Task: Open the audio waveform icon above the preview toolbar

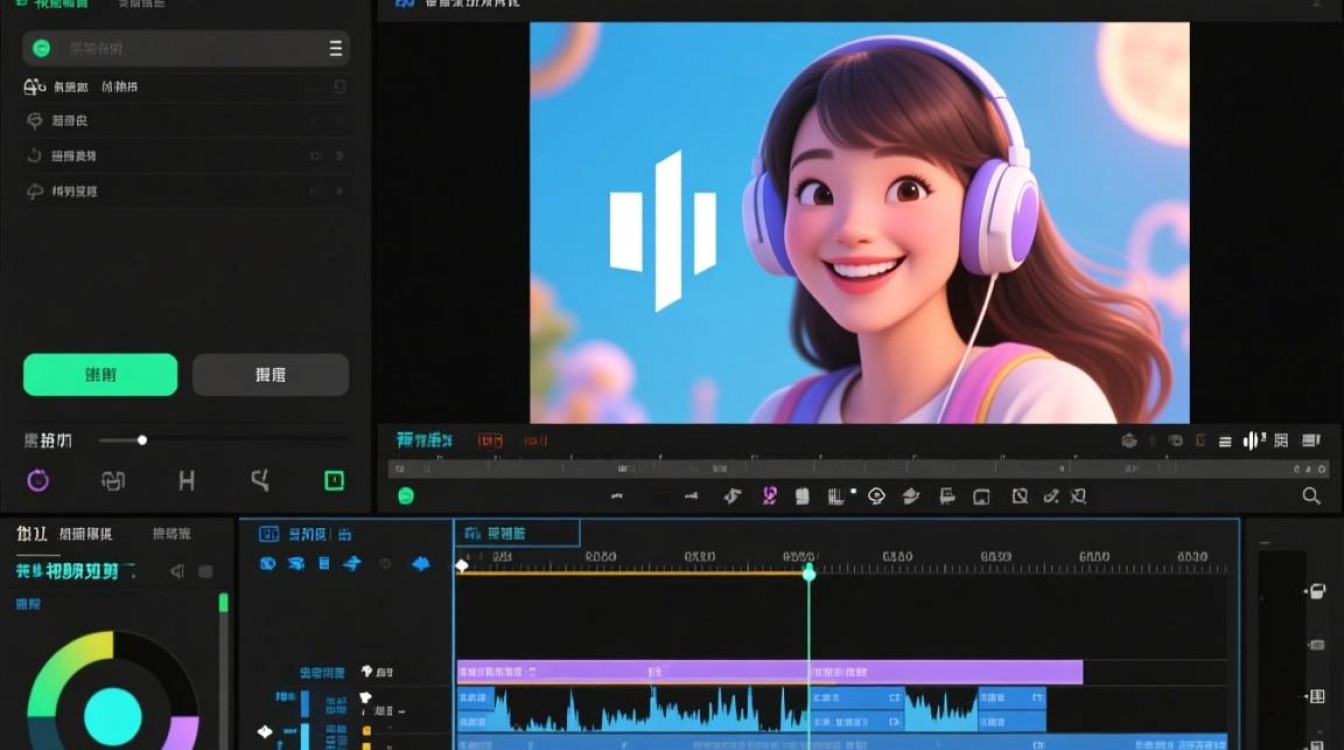Action: pos(1248,440)
